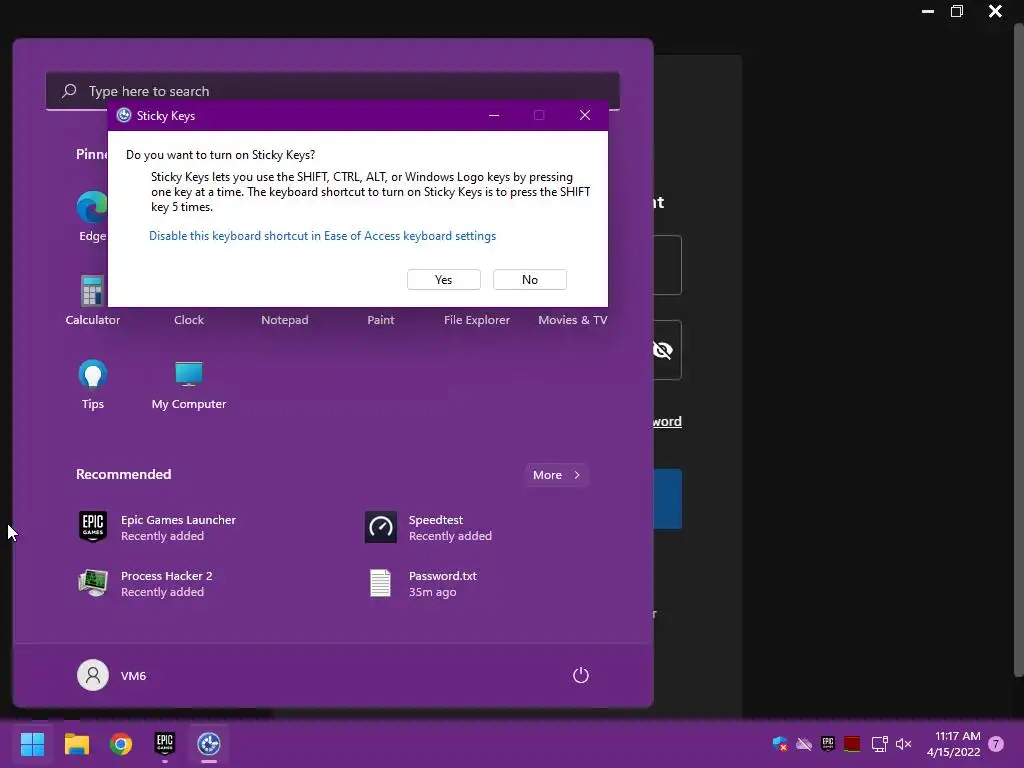1024x768 pixels.
Task: Launch Epic Games Launcher from Recommended
Action: click(157, 527)
